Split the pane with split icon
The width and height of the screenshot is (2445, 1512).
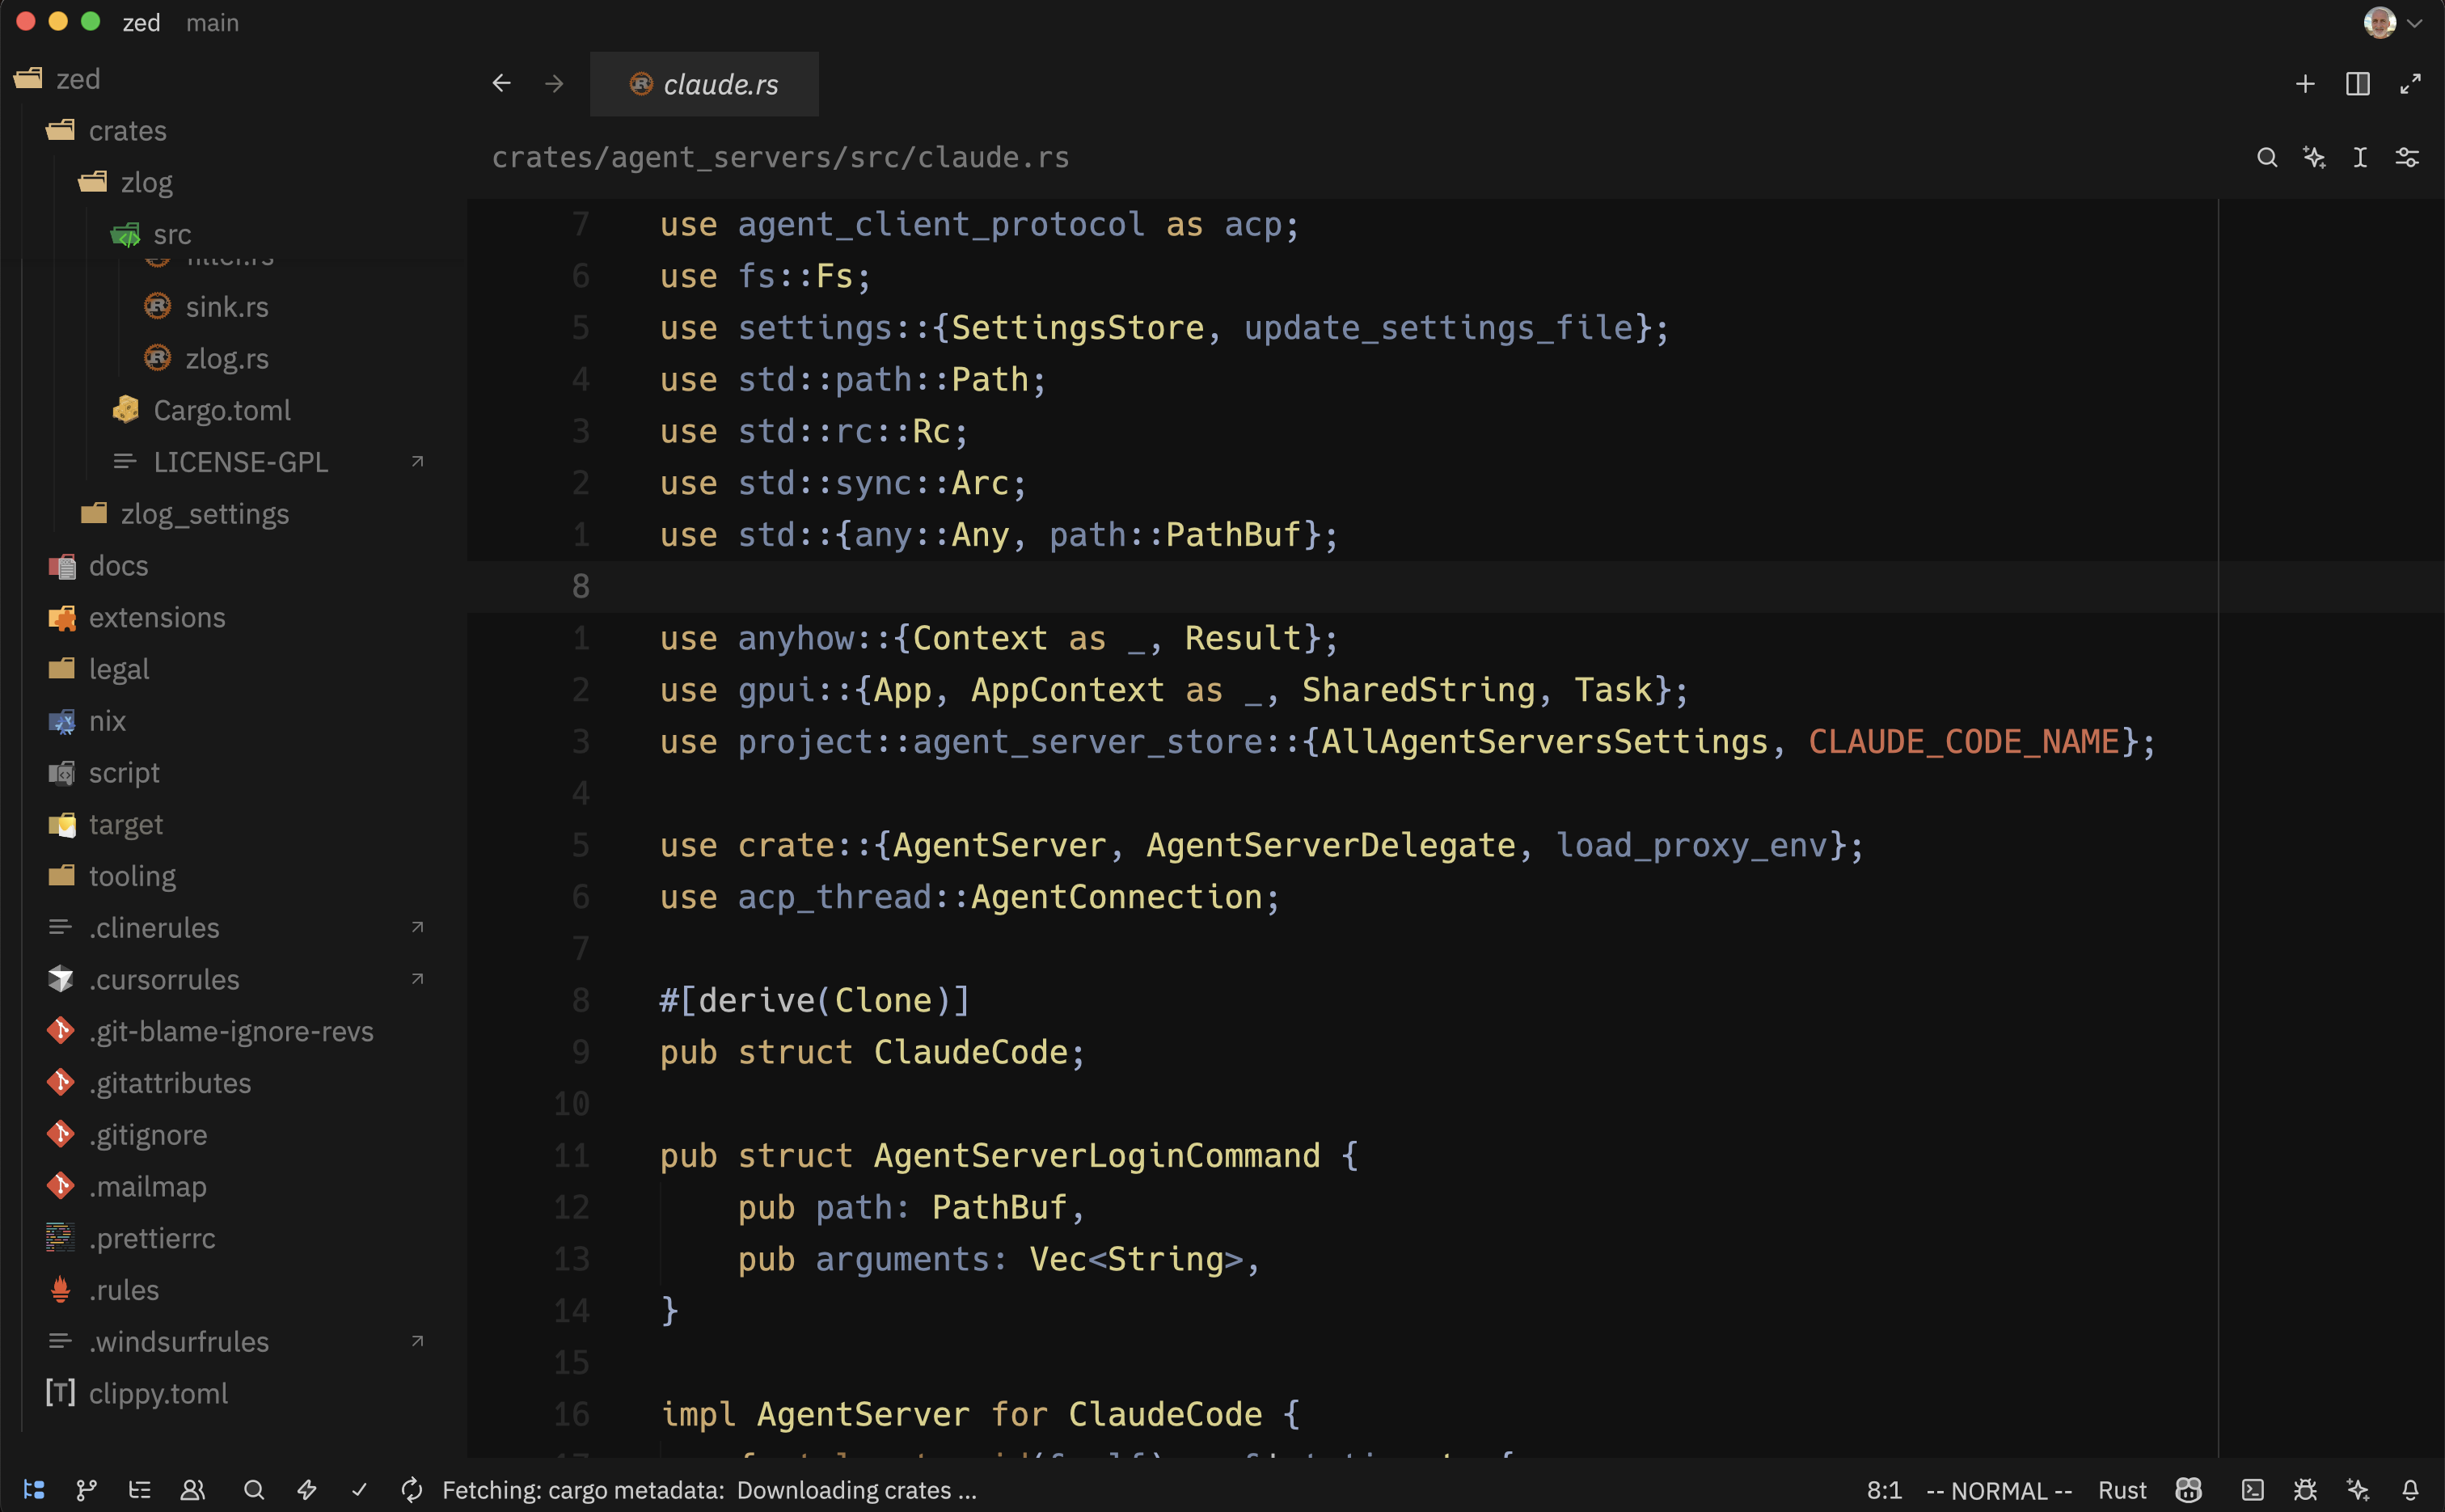pyautogui.click(x=2358, y=84)
